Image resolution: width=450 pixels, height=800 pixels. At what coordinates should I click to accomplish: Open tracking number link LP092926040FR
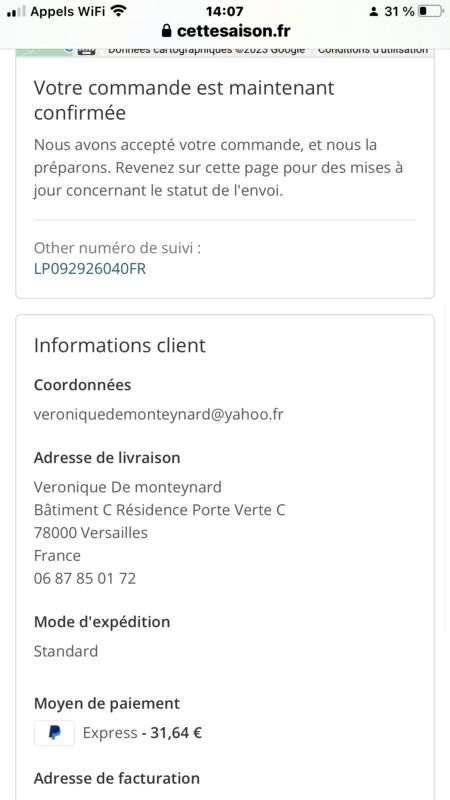click(90, 269)
